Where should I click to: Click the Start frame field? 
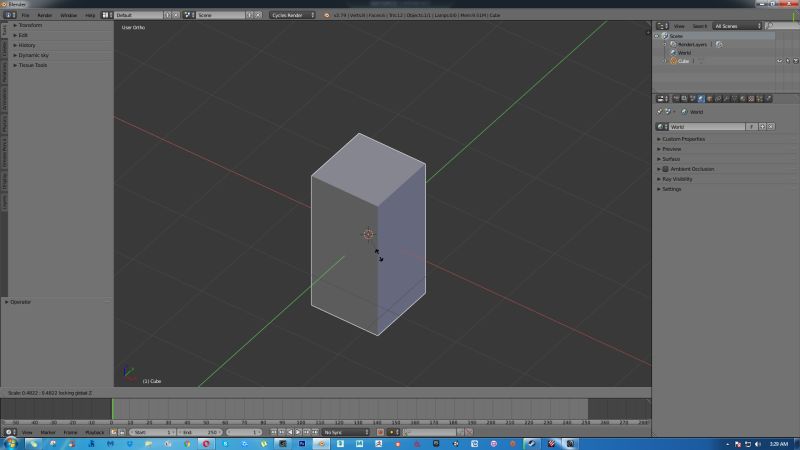[x=152, y=432]
